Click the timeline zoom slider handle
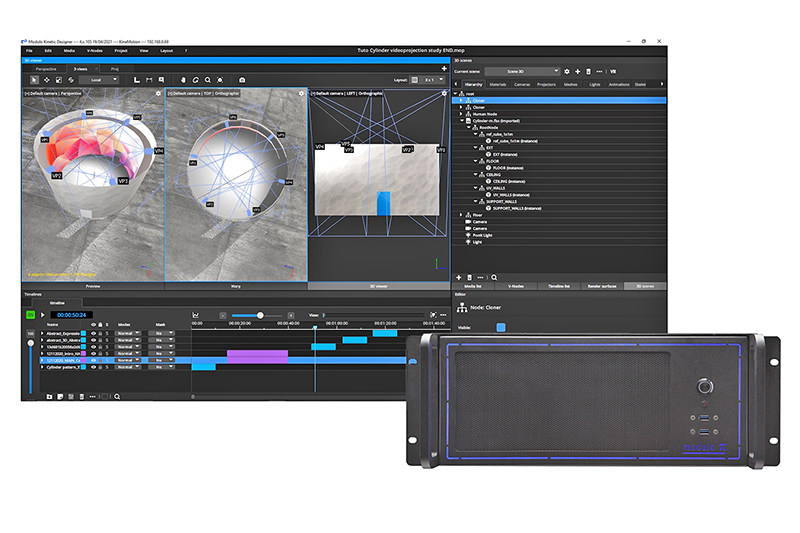The width and height of the screenshot is (800, 533). tap(260, 315)
